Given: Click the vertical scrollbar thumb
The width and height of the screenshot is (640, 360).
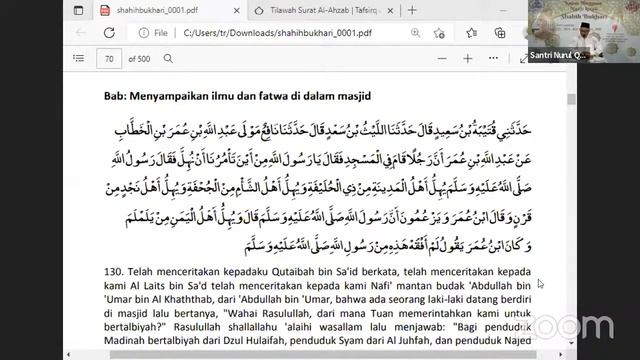Looking at the screenshot, I should [571, 99].
